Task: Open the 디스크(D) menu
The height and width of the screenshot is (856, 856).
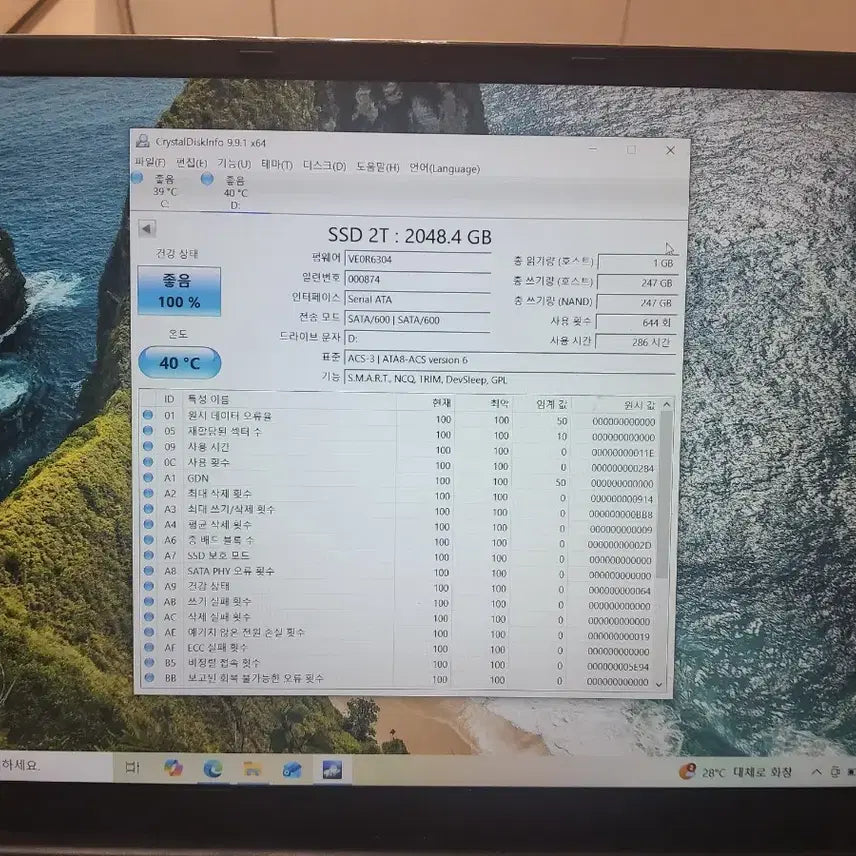Action: pos(324,166)
